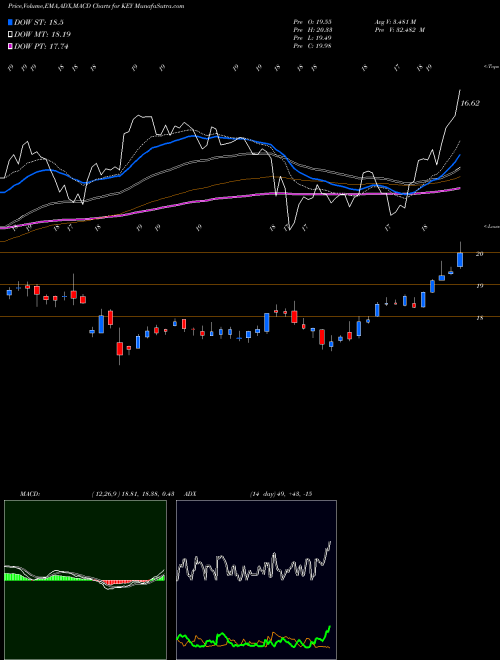Click the 18 price axis label
Image resolution: width=500 pixels, height=660 pixels.
(479, 318)
